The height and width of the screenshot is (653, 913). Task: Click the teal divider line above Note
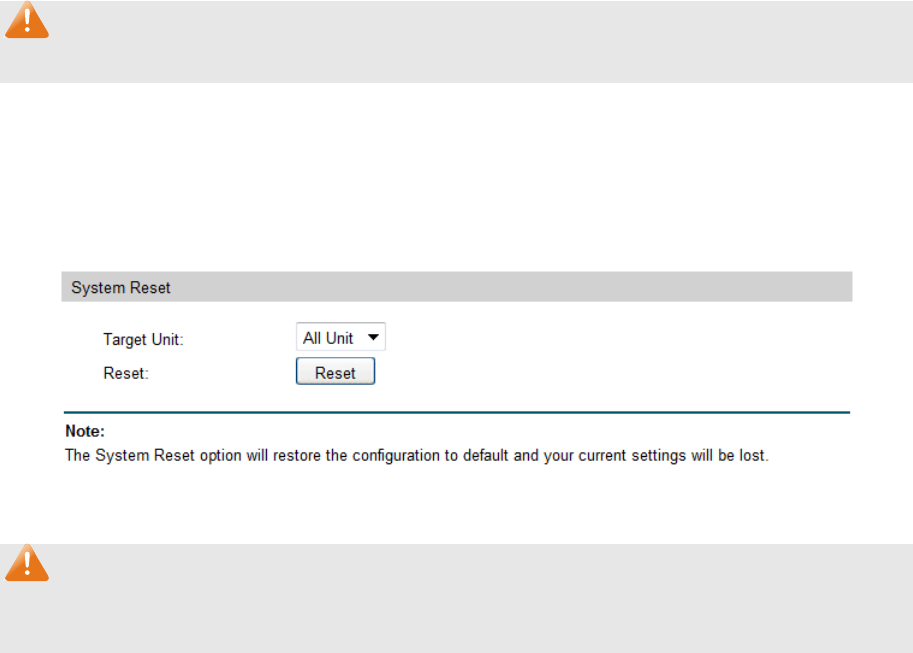[456, 412]
